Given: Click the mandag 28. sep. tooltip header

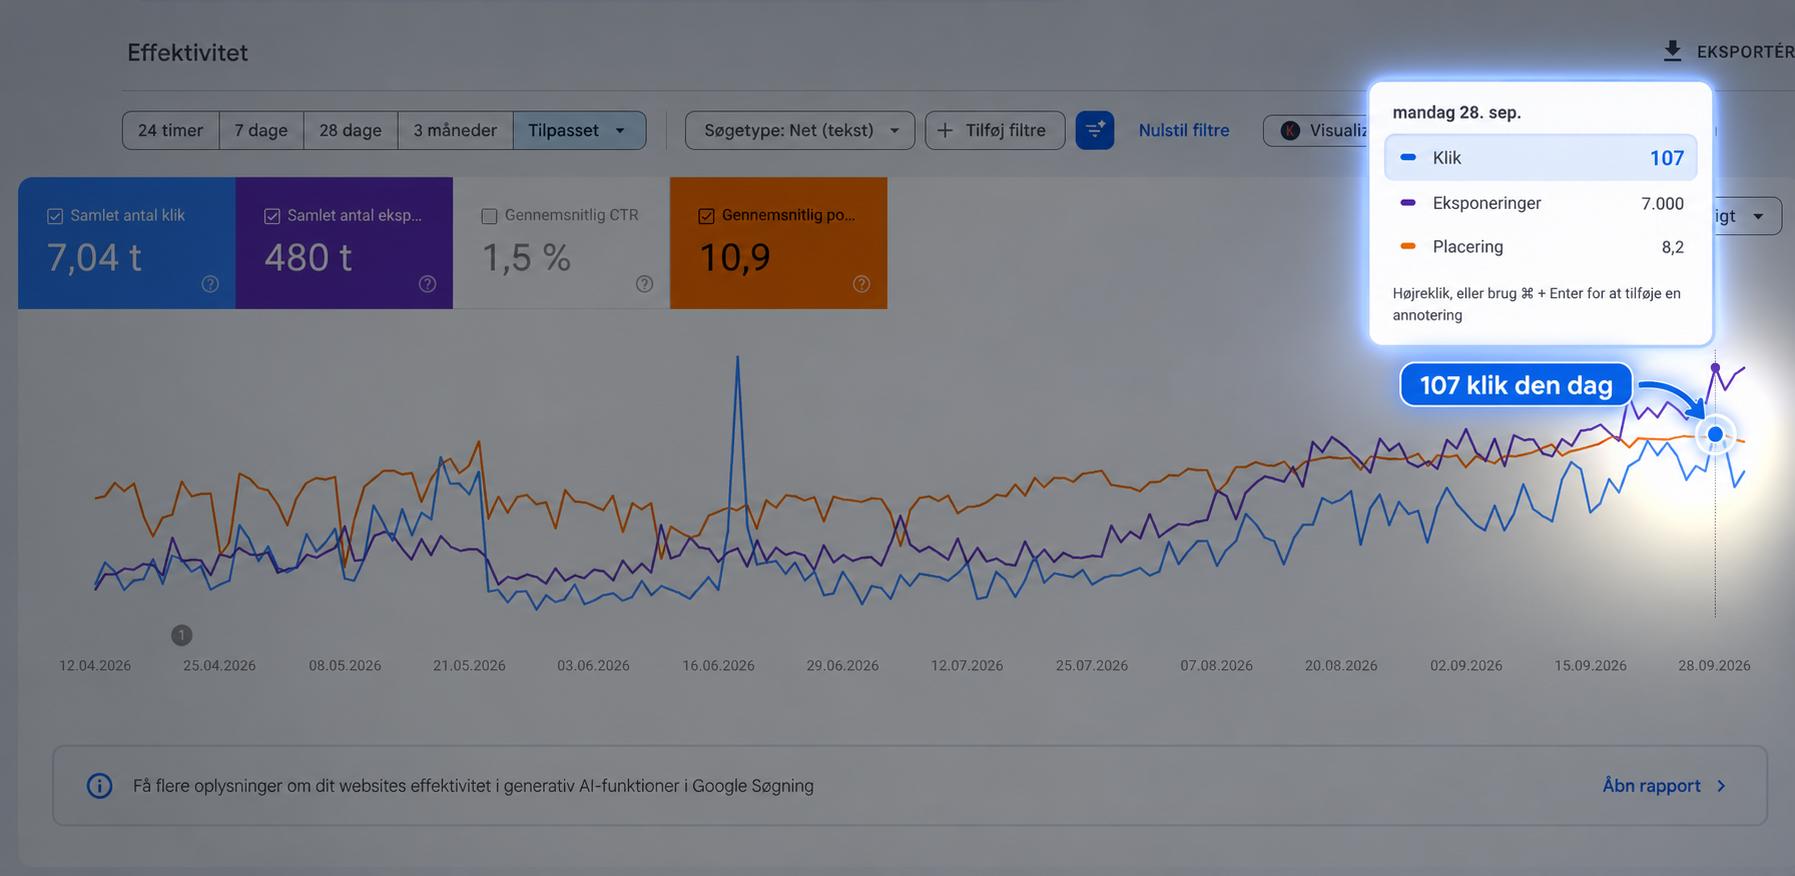Looking at the screenshot, I should [x=1457, y=112].
